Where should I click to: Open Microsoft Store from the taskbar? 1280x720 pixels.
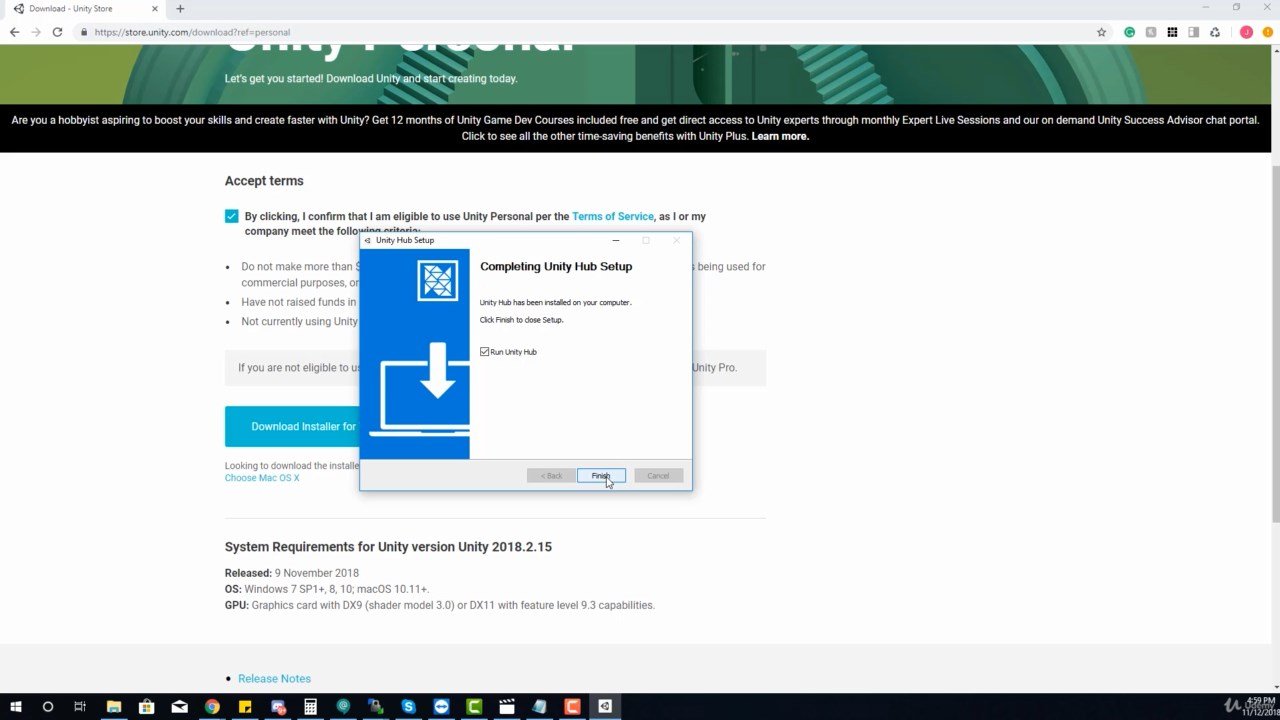[x=146, y=706]
